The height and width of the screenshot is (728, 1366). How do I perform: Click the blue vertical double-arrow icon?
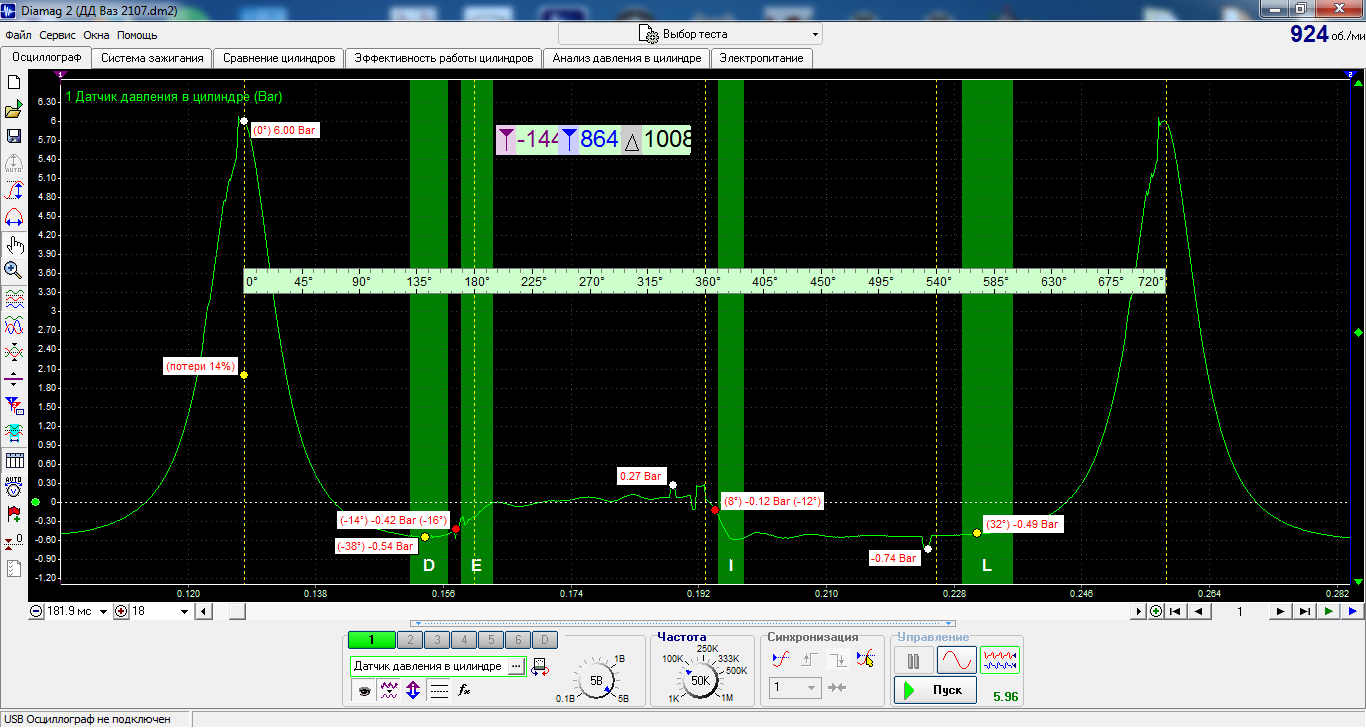[x=413, y=690]
